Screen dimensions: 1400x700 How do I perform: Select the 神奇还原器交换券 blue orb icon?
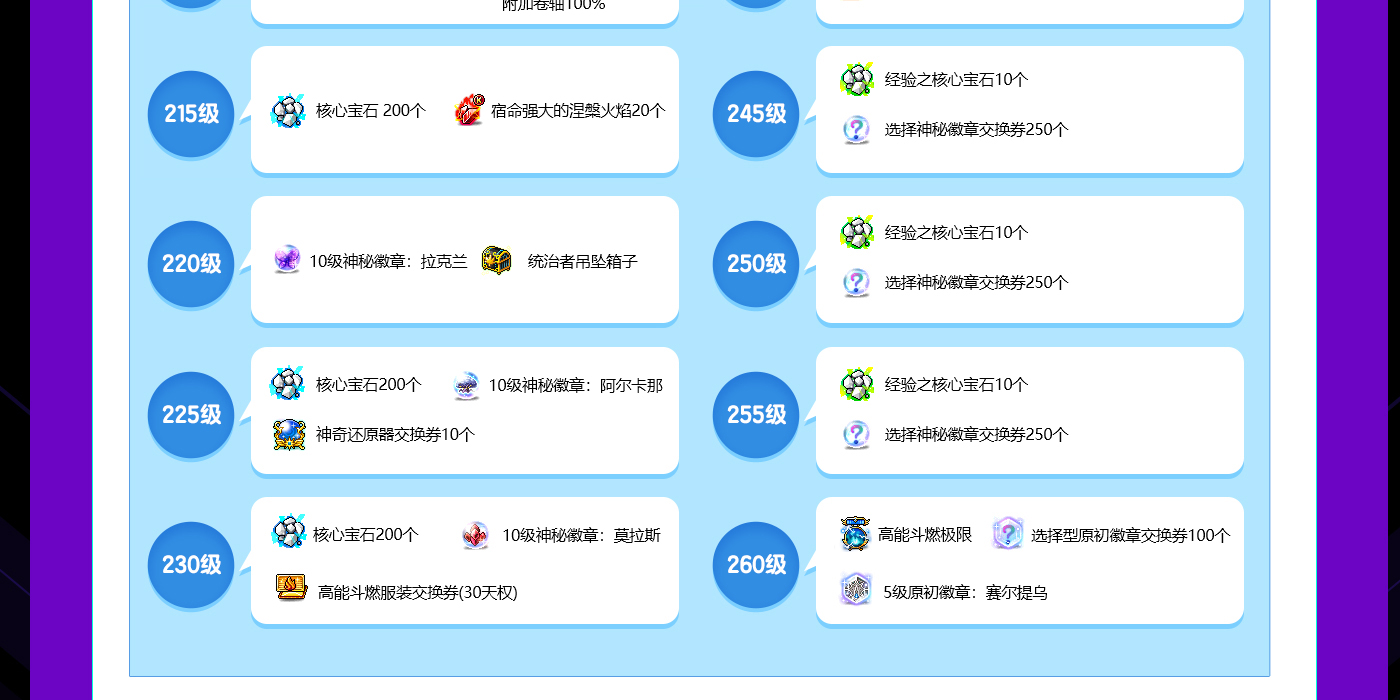(289, 434)
